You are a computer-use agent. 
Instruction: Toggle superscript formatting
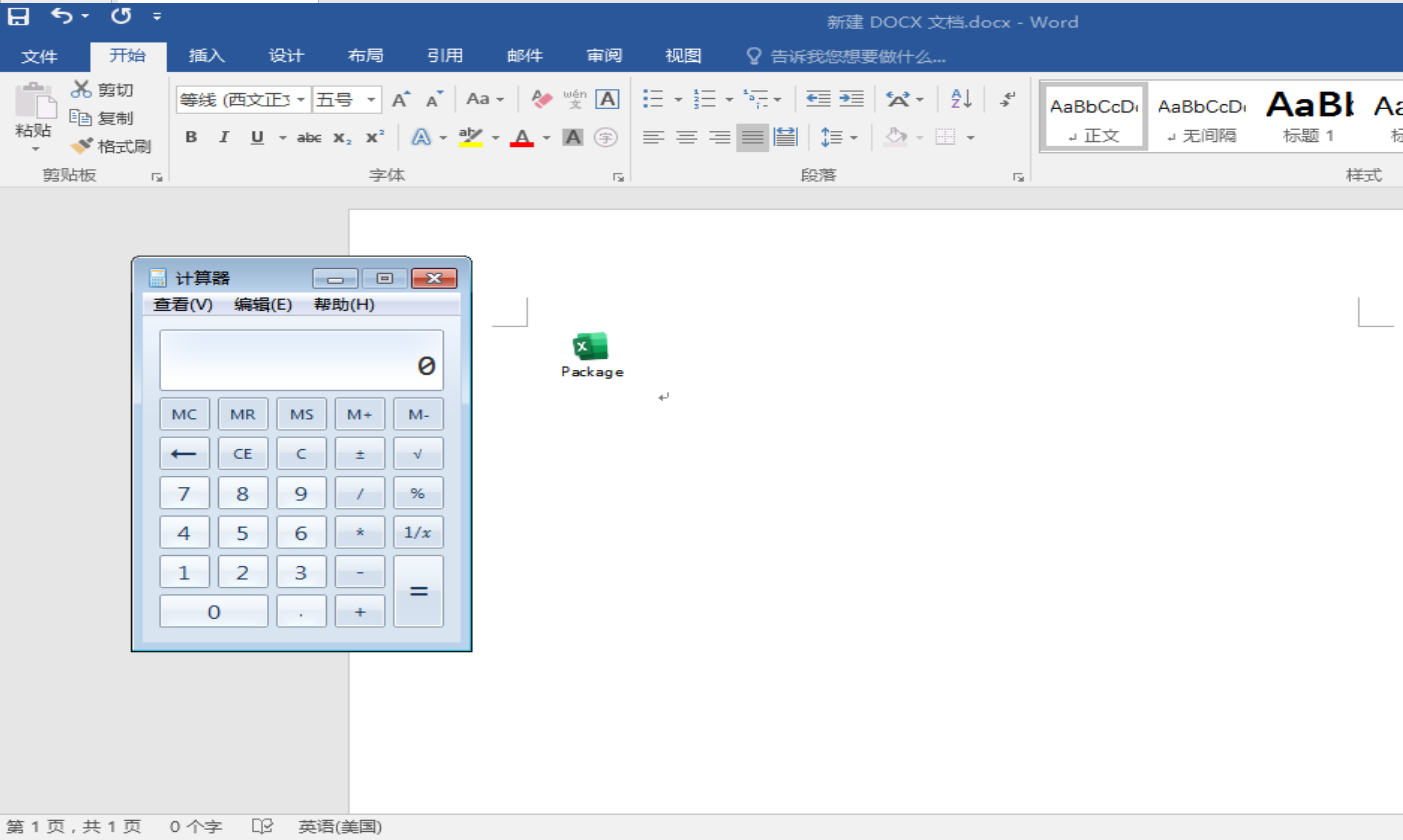tap(375, 137)
